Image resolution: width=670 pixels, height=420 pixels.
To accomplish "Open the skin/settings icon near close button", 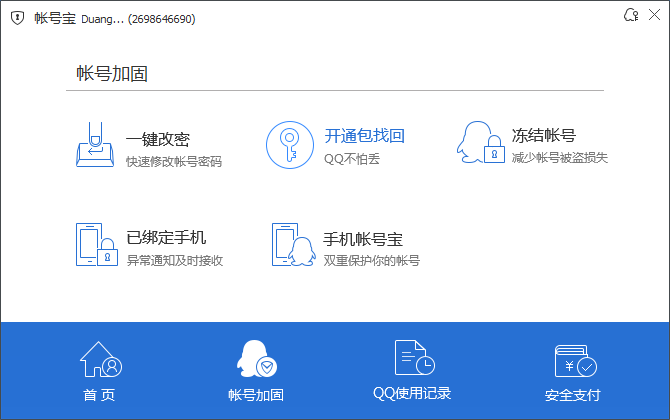I will [x=631, y=15].
